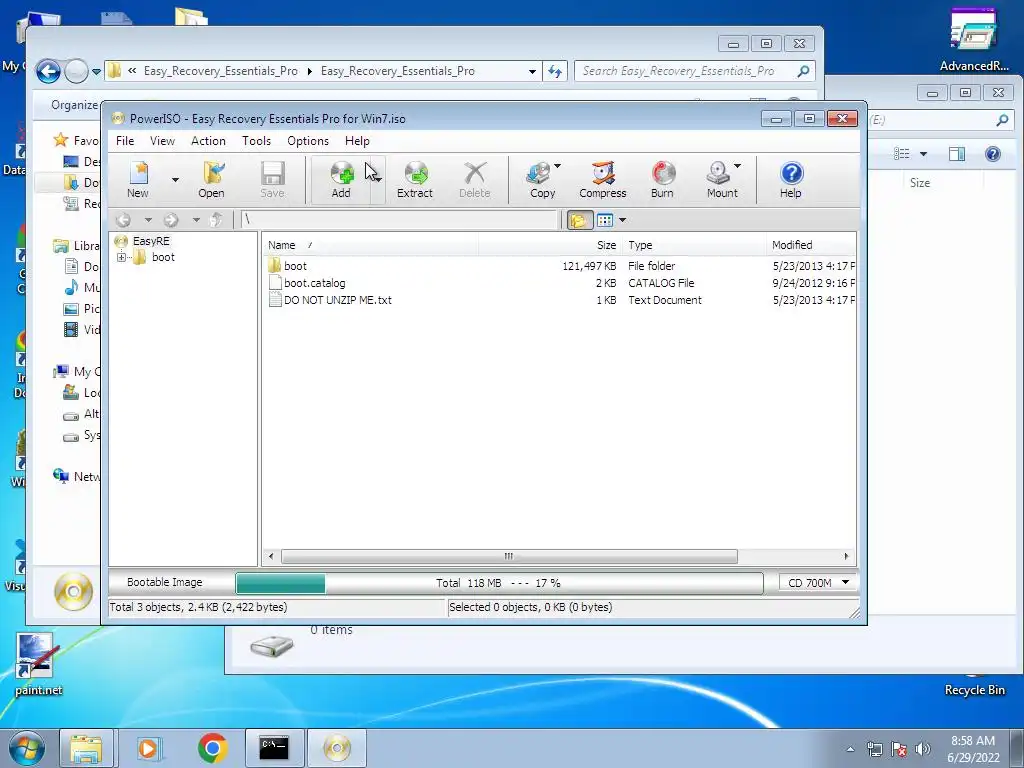1024x768 pixels.
Task: Select the EasyRE root tree item
Action: point(151,241)
